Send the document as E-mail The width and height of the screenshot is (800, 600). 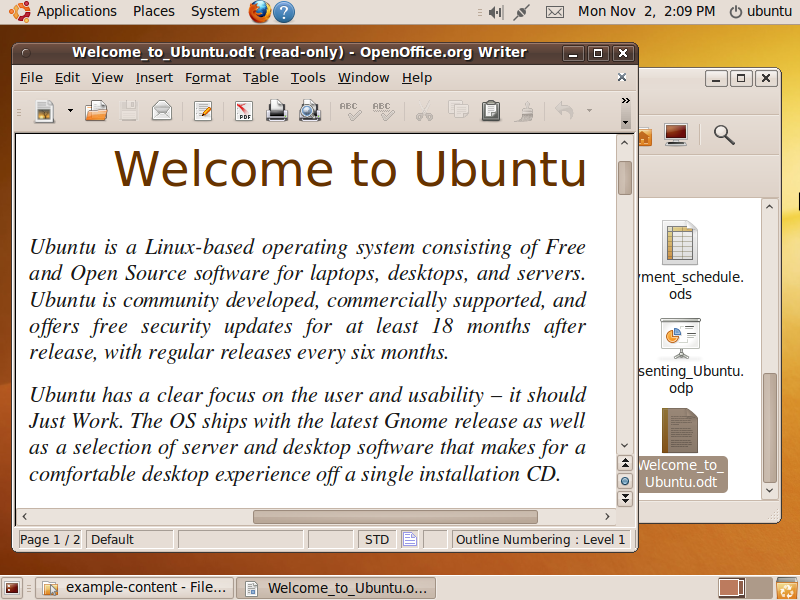(x=160, y=111)
